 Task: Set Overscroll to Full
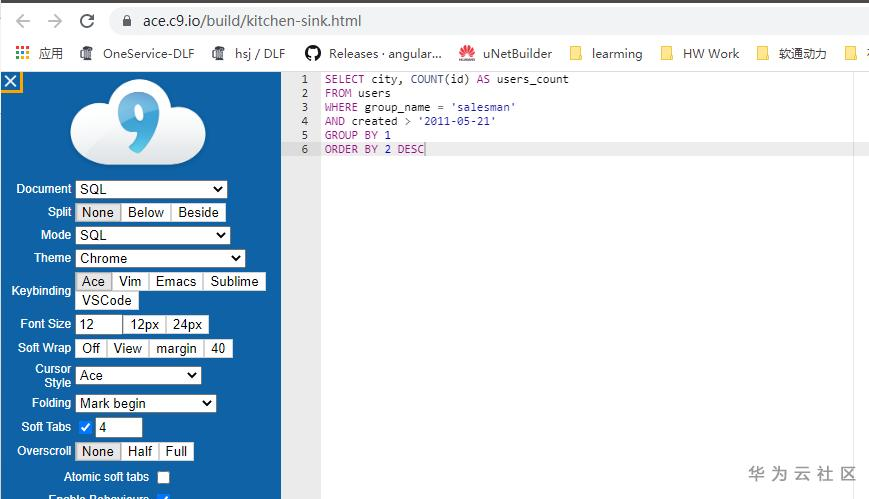(x=176, y=451)
